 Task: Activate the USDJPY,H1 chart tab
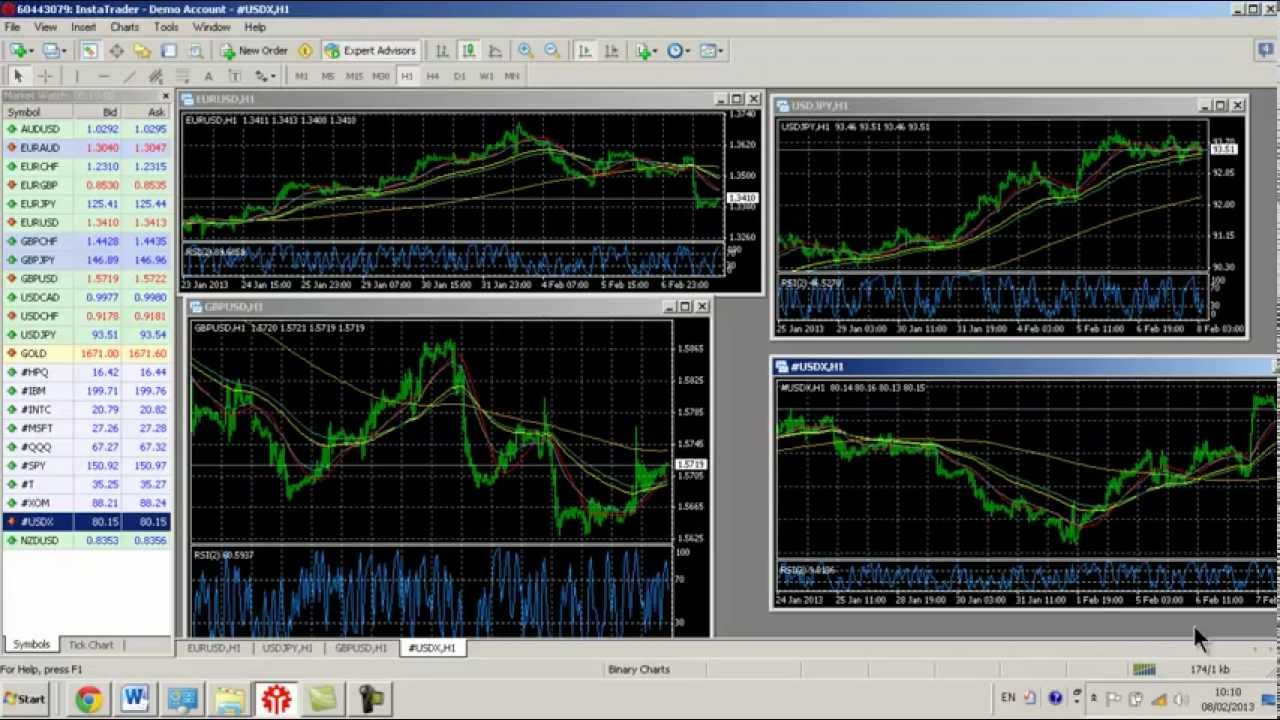coord(288,648)
